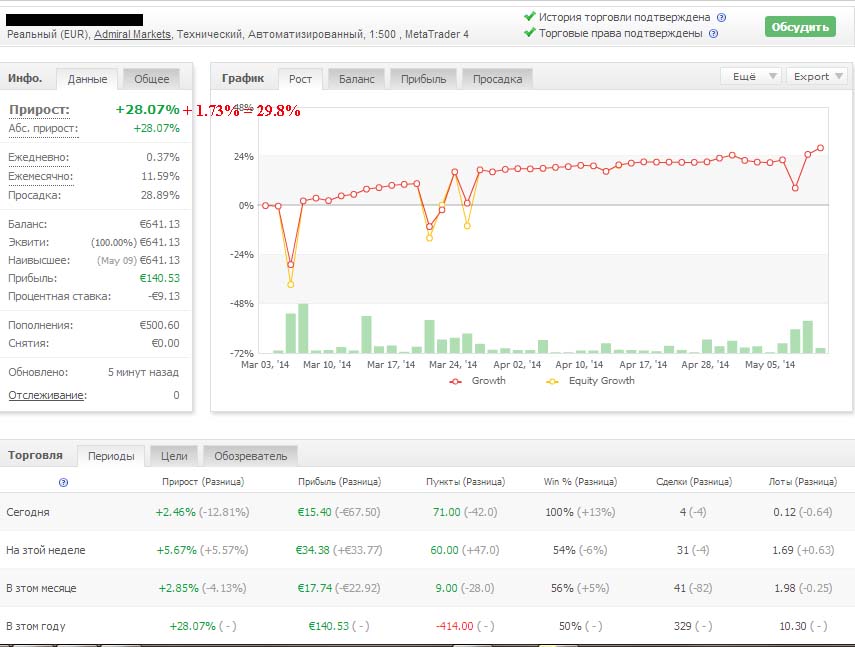Click the Процентная ставка -€9.13 value
Screen dimensions: 855x647
point(164,297)
